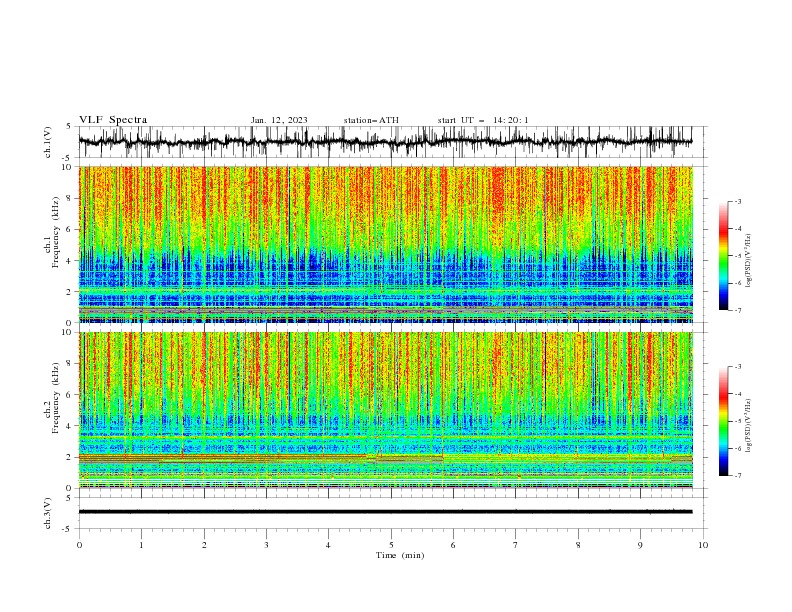This screenshot has width=792, height=612.
Task: Click the ch.2 Frequency (kHz) axis label
Action: 52,398
